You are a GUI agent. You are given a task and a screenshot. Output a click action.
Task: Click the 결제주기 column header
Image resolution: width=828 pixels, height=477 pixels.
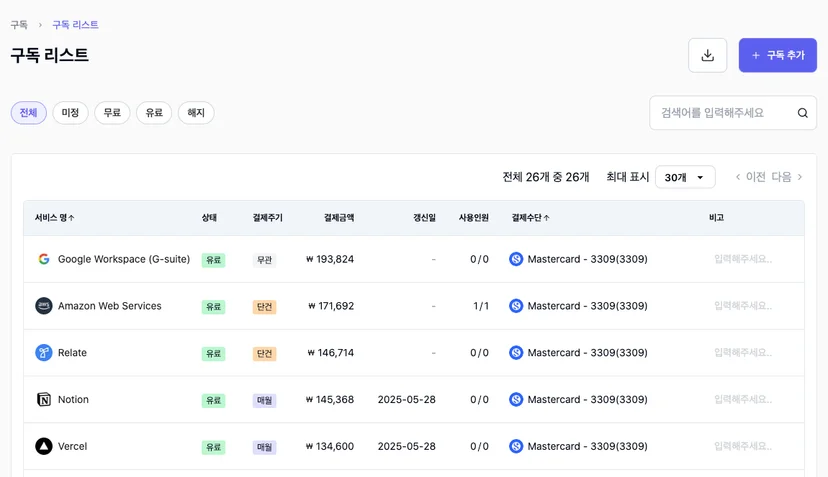click(x=268, y=218)
